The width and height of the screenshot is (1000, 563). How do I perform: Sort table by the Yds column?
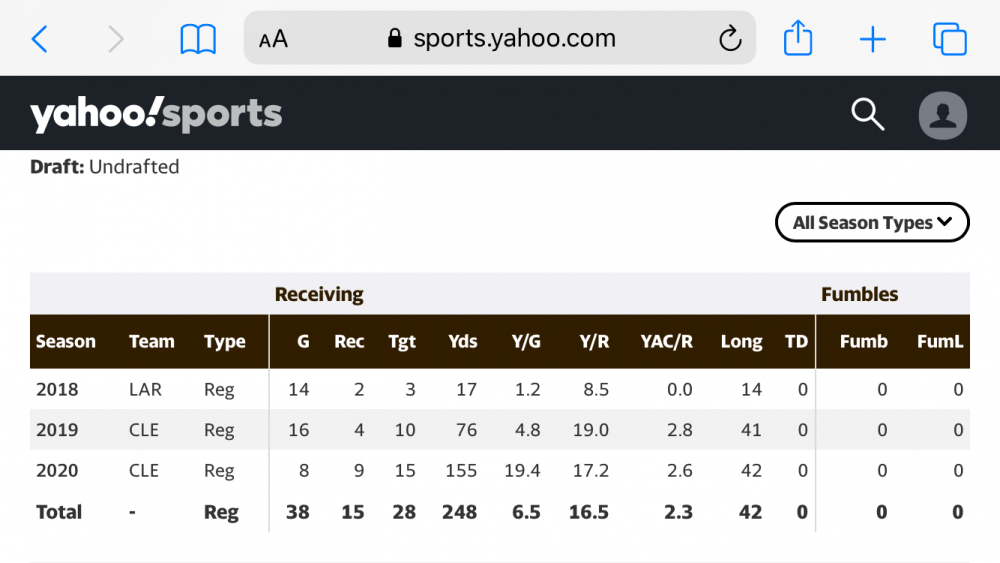point(462,342)
